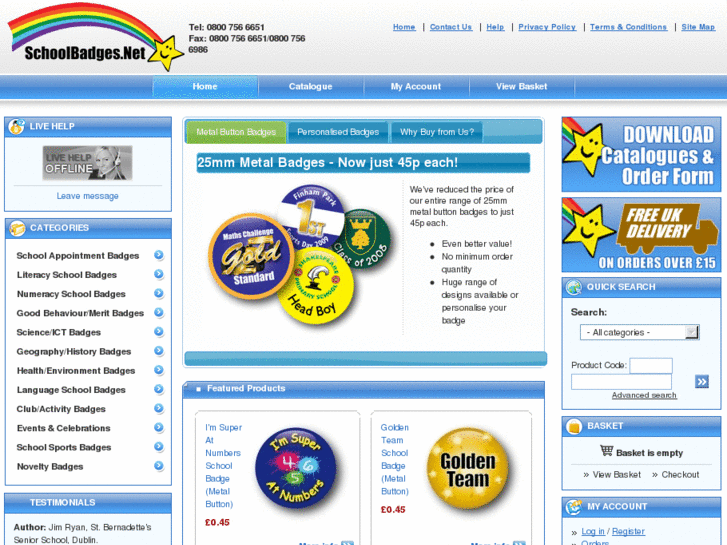Select Literacy School Badges category
This screenshot has height=545, width=727.
click(67, 275)
